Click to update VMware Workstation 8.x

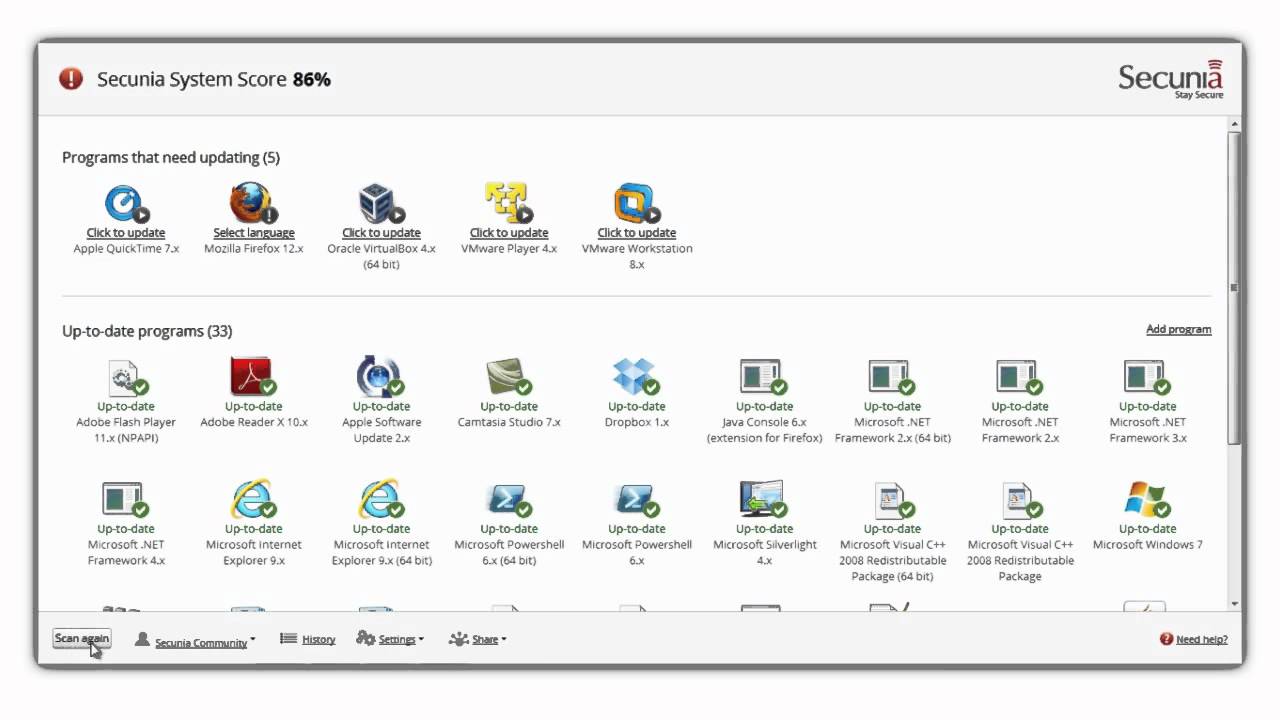[637, 233]
